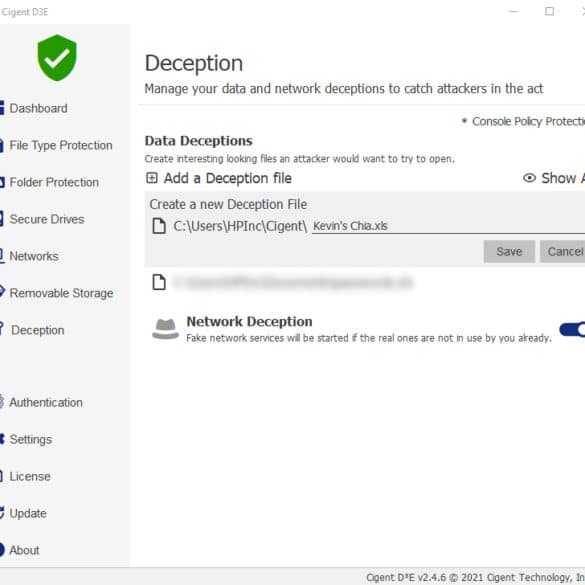585x585 pixels.
Task: Click the deception file name input field
Action: pos(448,226)
